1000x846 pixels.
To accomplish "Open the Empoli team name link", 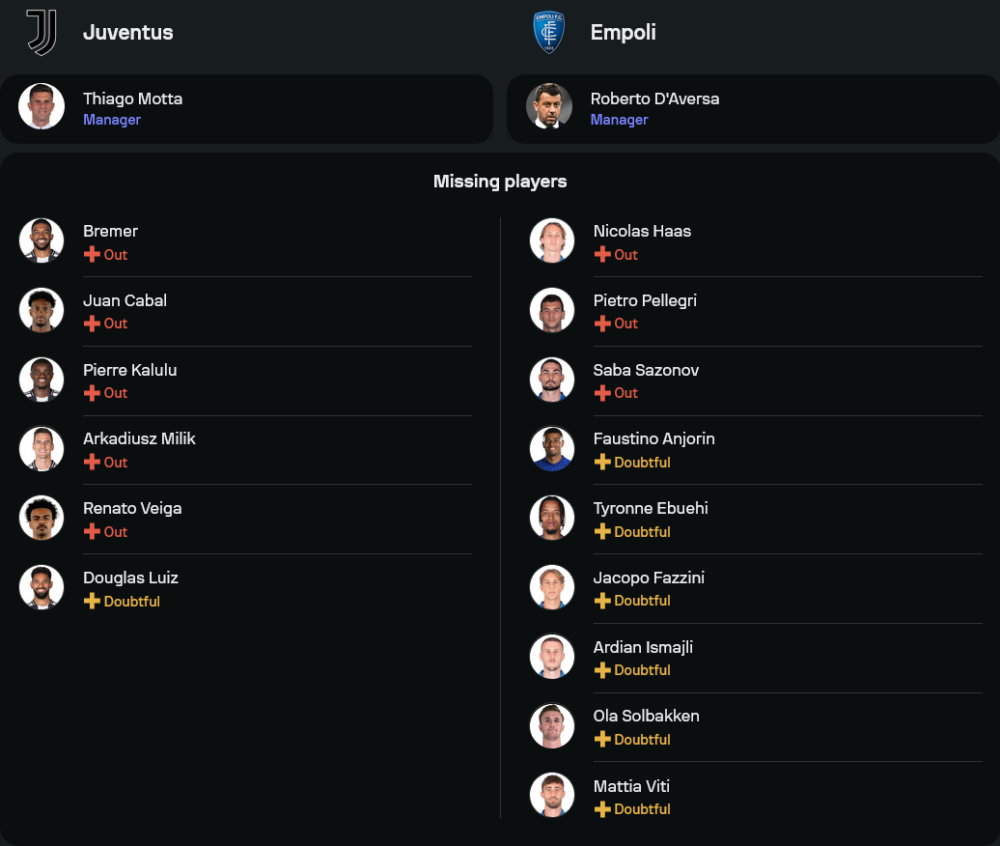I will 623,32.
